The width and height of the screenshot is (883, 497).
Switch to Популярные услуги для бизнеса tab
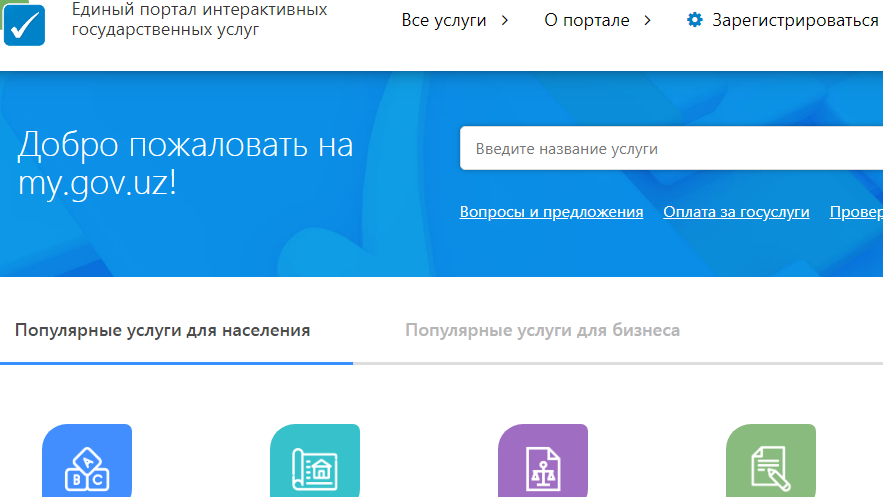[x=542, y=330]
